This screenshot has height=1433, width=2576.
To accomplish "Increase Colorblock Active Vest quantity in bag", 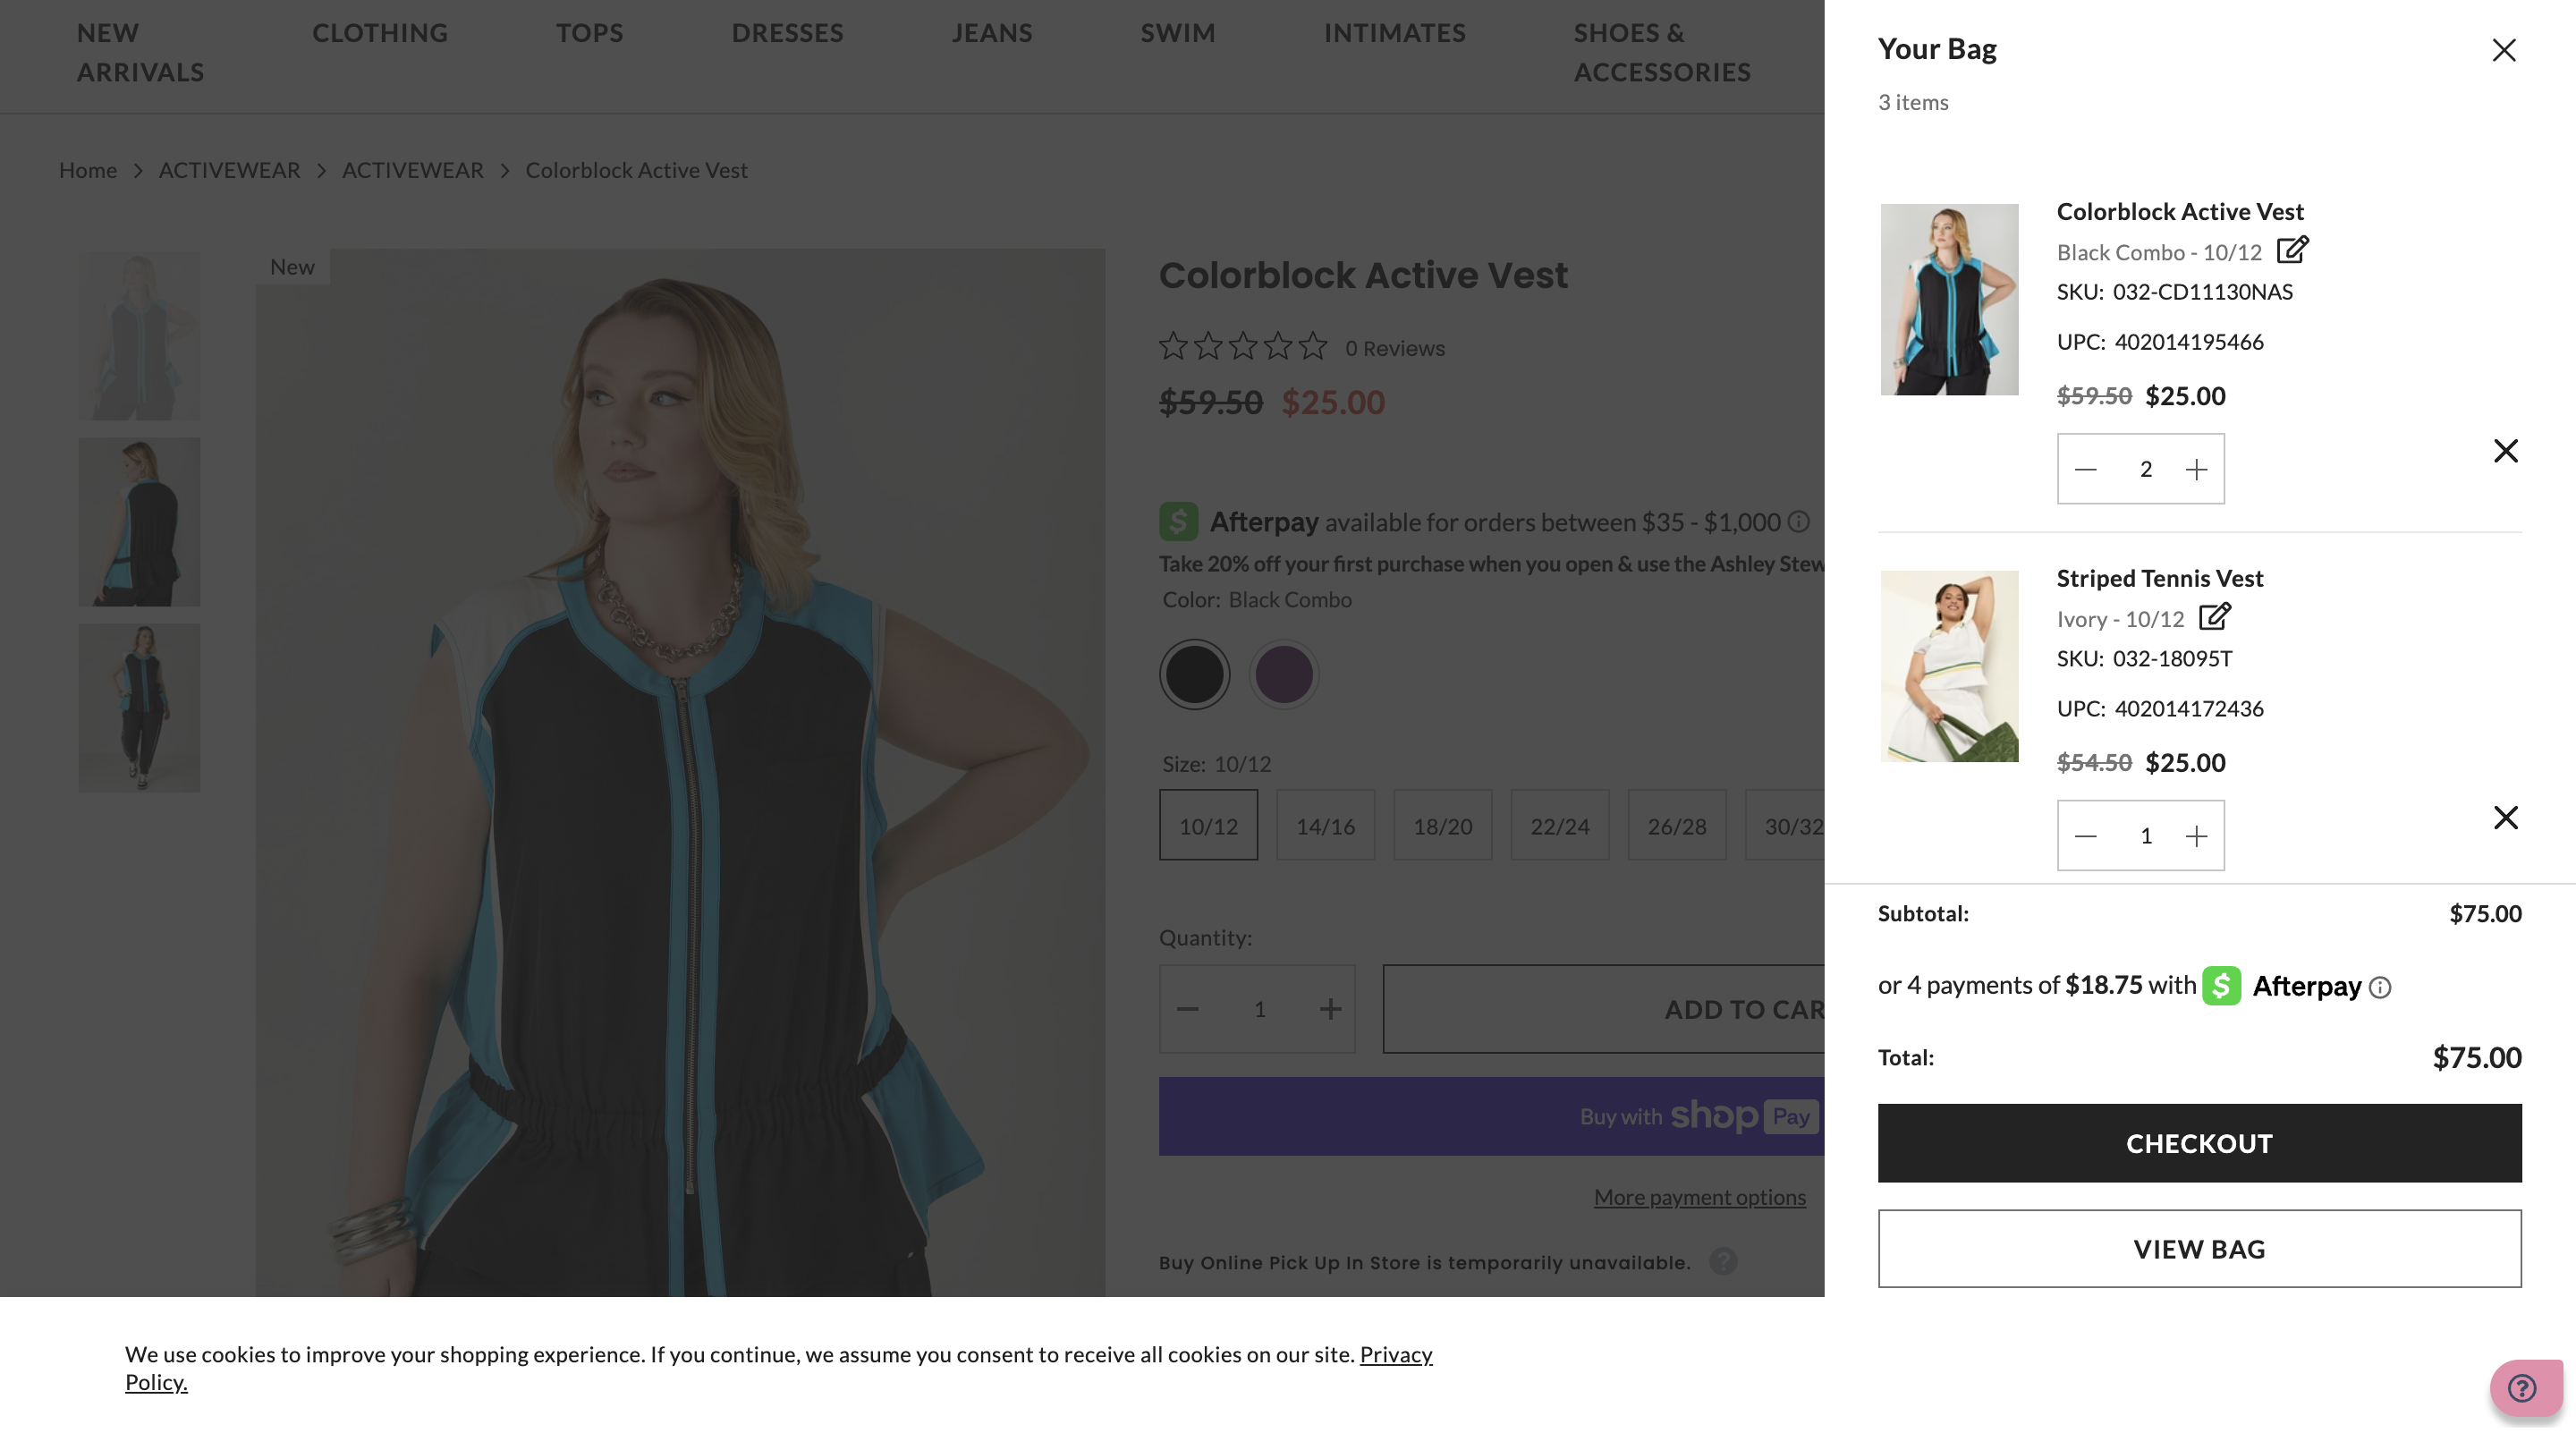I will (x=2196, y=469).
